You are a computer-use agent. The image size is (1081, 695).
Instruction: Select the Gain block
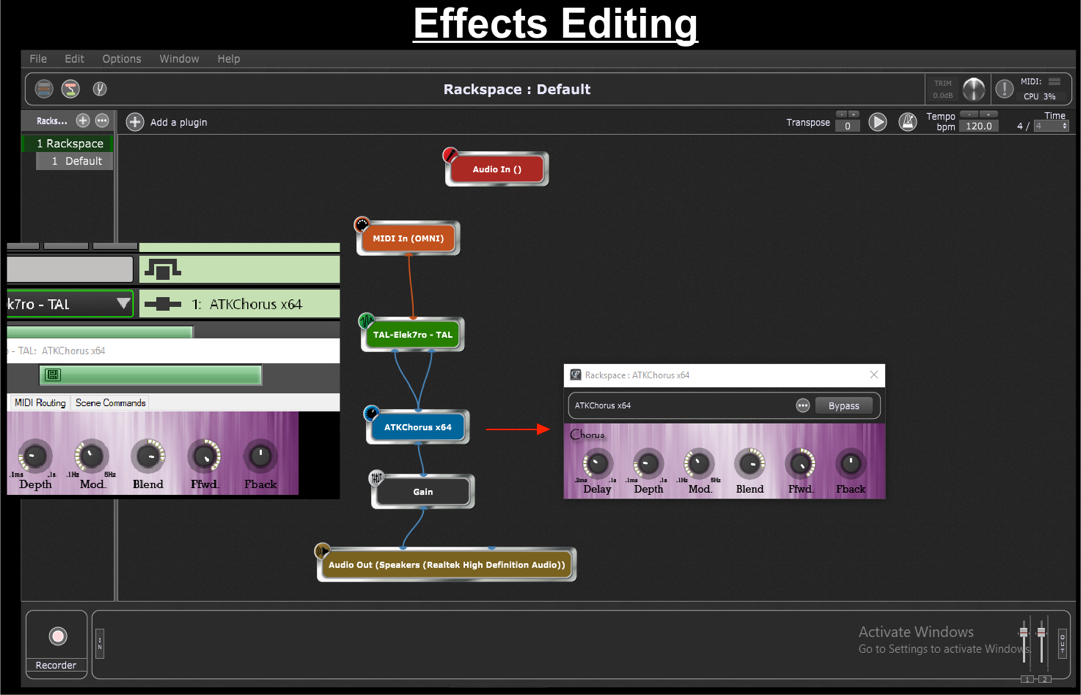(423, 492)
